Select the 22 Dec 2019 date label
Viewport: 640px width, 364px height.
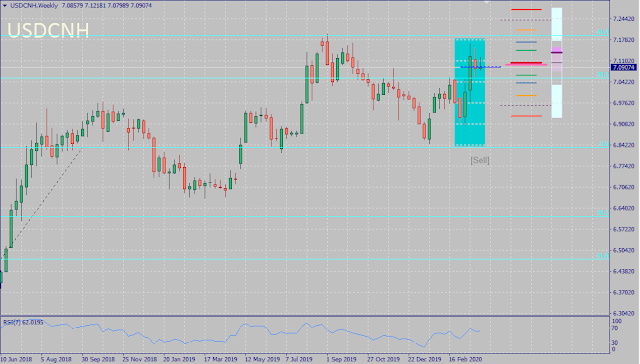(424, 360)
